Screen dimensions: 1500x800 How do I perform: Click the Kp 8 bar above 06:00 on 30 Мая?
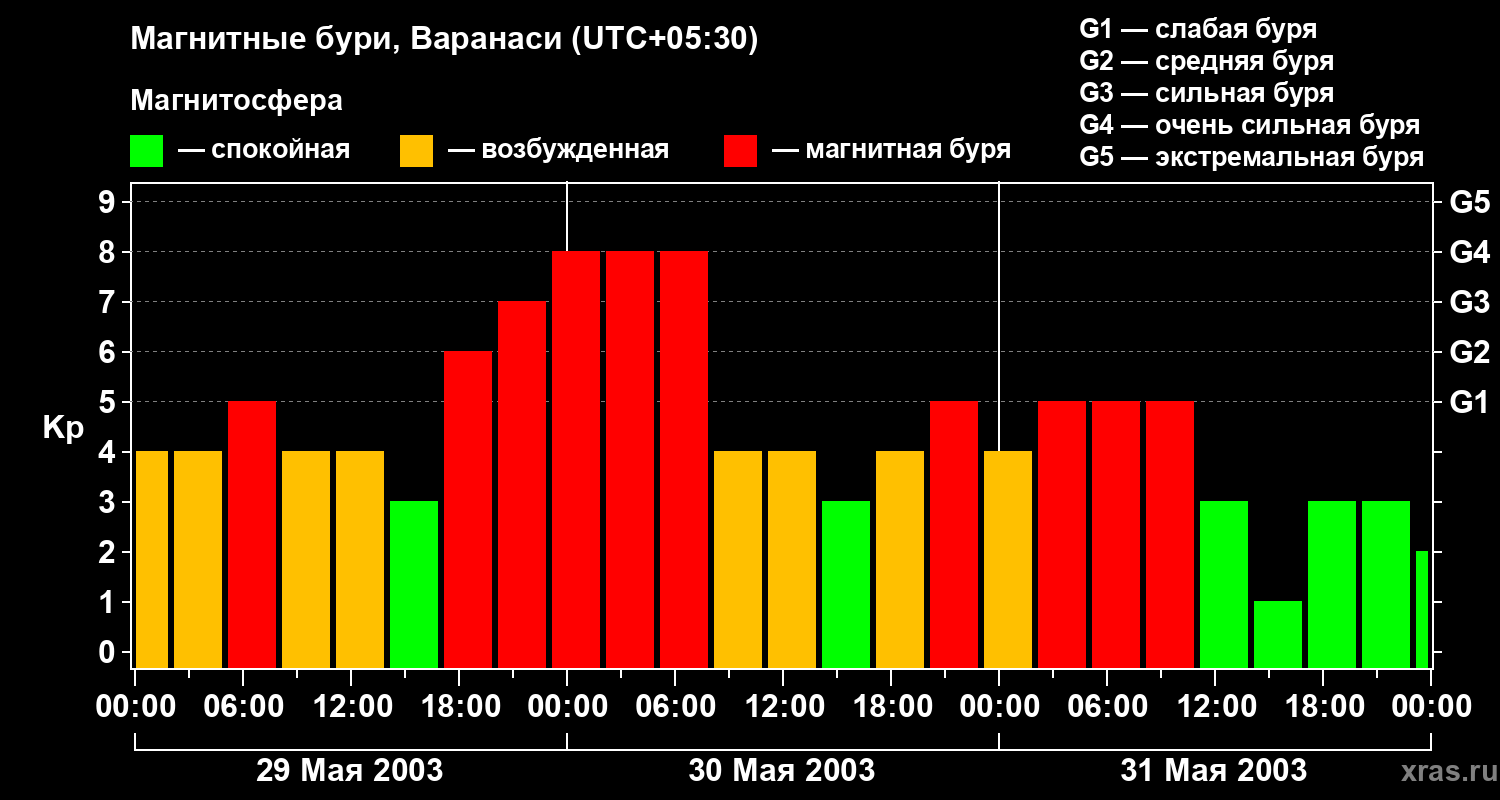point(684,459)
